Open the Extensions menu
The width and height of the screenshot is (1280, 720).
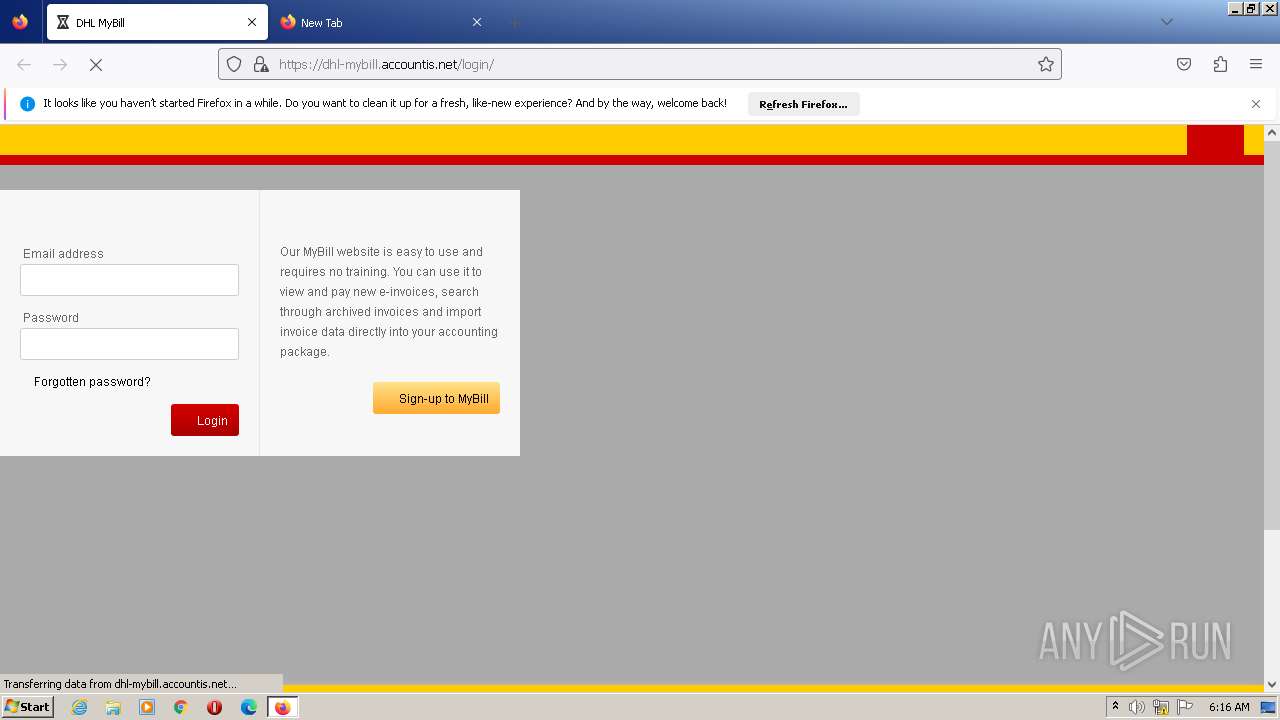pyautogui.click(x=1220, y=64)
